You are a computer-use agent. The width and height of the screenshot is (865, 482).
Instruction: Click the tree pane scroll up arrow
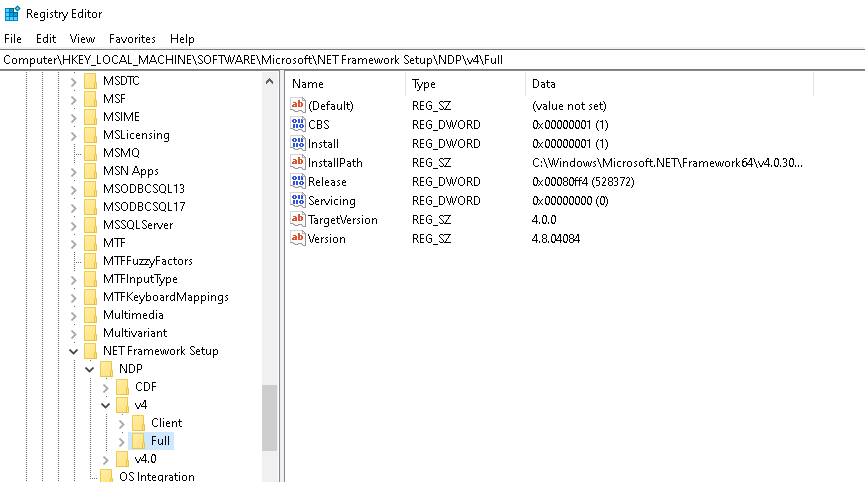[269, 82]
